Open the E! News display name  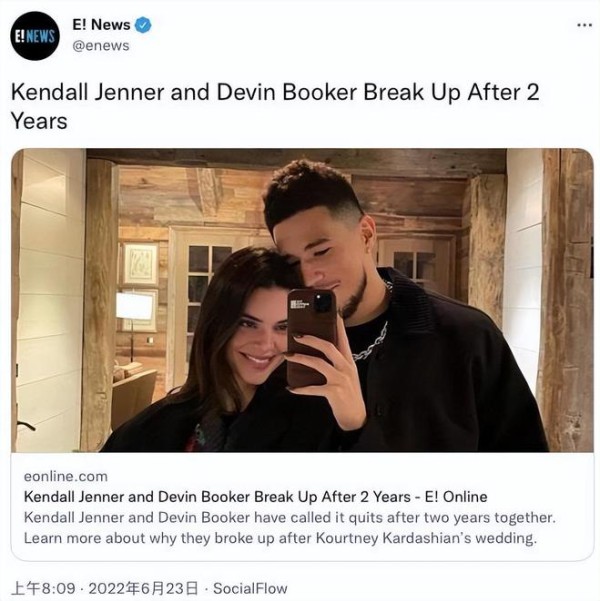(101, 25)
